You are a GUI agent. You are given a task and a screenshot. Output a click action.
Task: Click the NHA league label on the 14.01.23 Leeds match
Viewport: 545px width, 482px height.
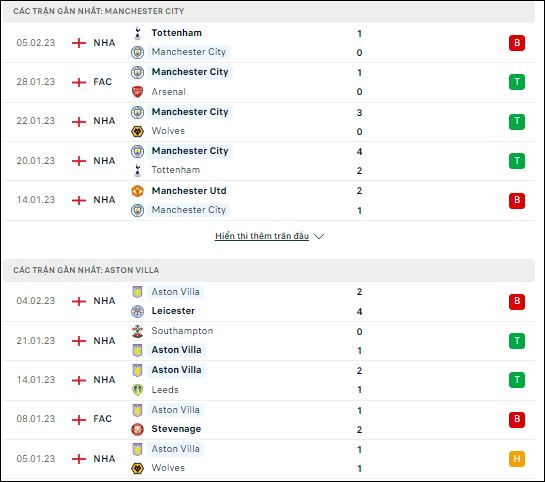(x=104, y=380)
